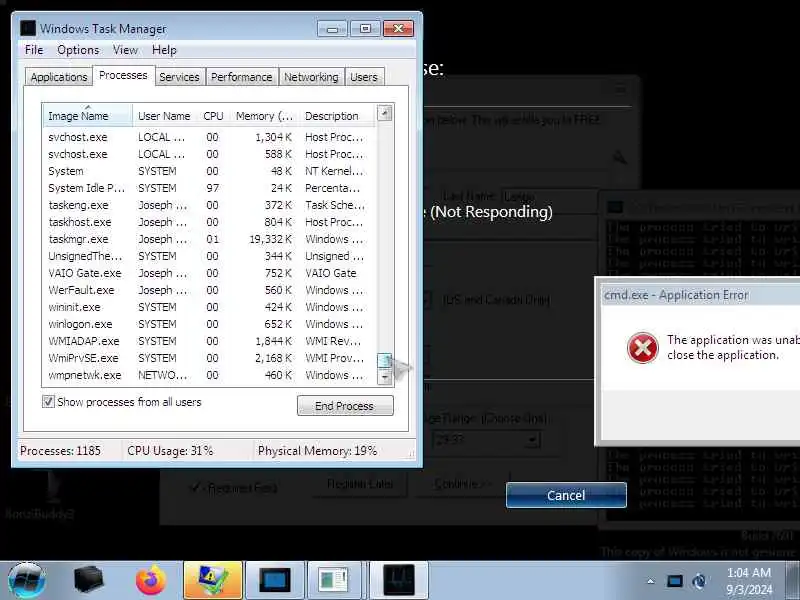Click the CPU Usage: 31% status bar entry

pos(170,451)
